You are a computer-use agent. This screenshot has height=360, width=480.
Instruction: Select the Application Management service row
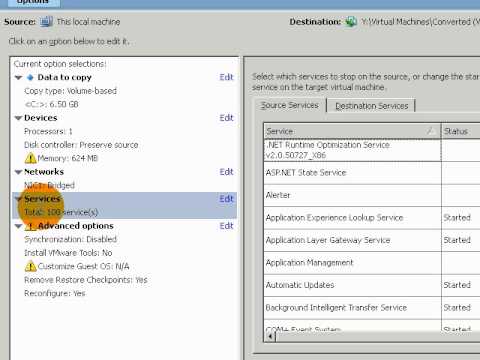[372, 263]
